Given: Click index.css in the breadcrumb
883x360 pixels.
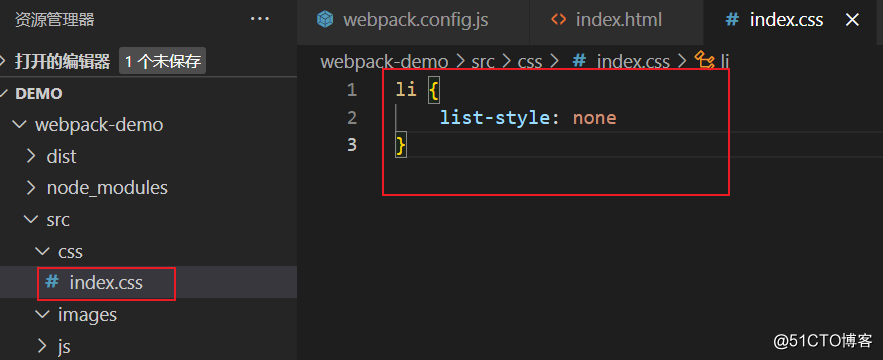Looking at the screenshot, I should pyautogui.click(x=633, y=61).
